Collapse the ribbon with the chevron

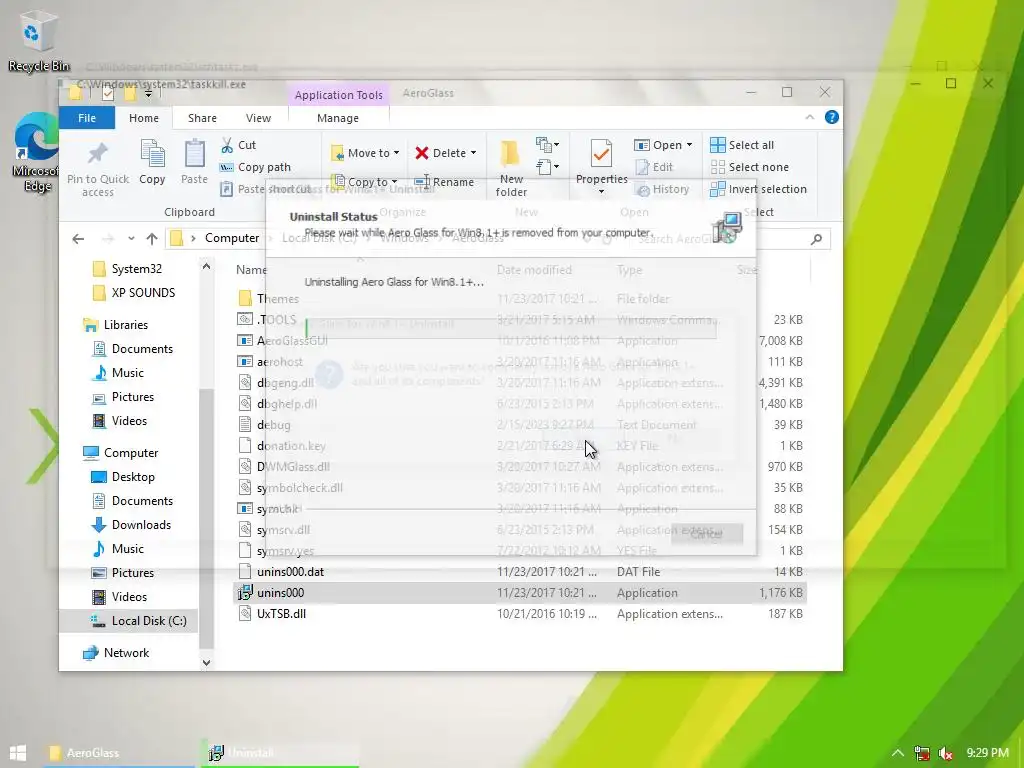(810, 118)
